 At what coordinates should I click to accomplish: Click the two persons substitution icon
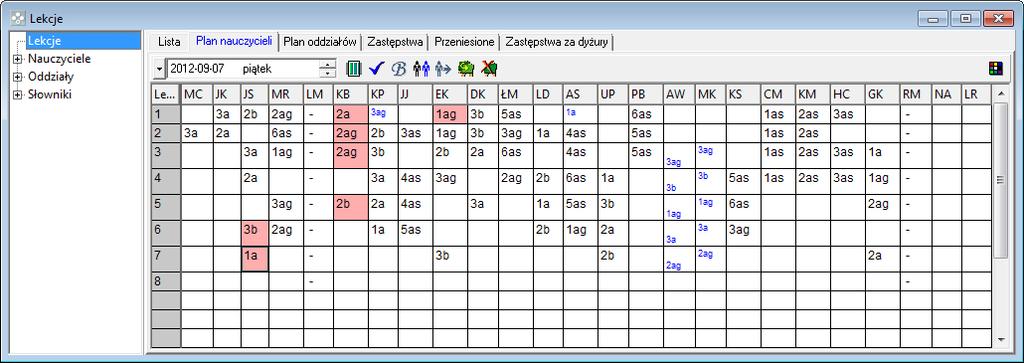pyautogui.click(x=421, y=68)
